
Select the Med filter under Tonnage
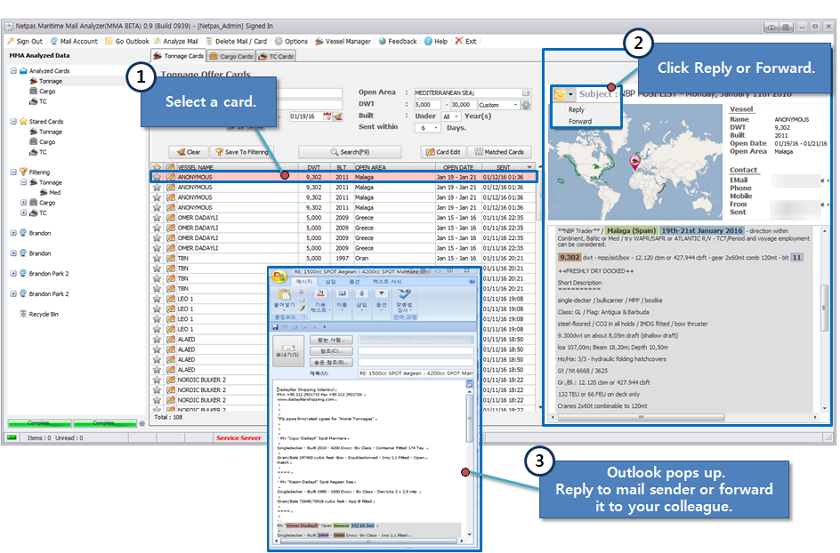pos(50,192)
